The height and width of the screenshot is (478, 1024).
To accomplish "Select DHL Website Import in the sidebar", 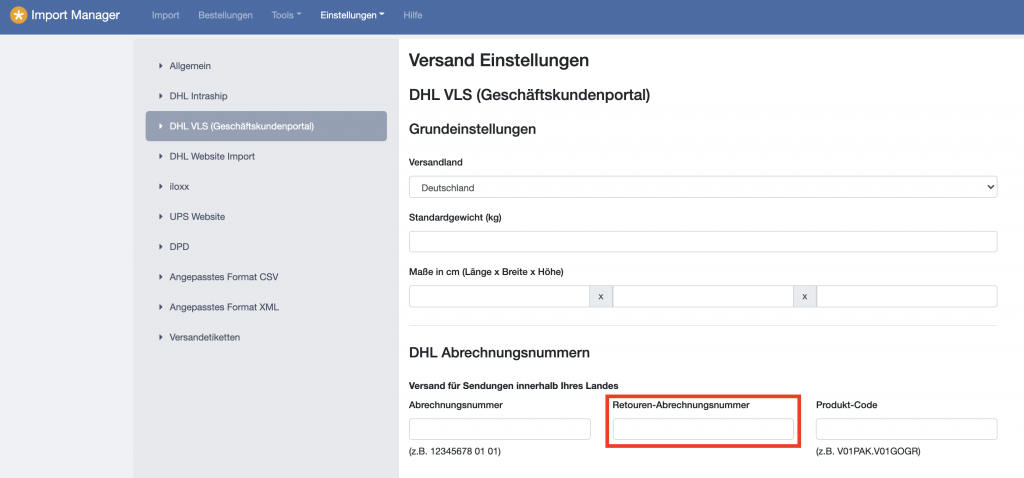I will (212, 156).
